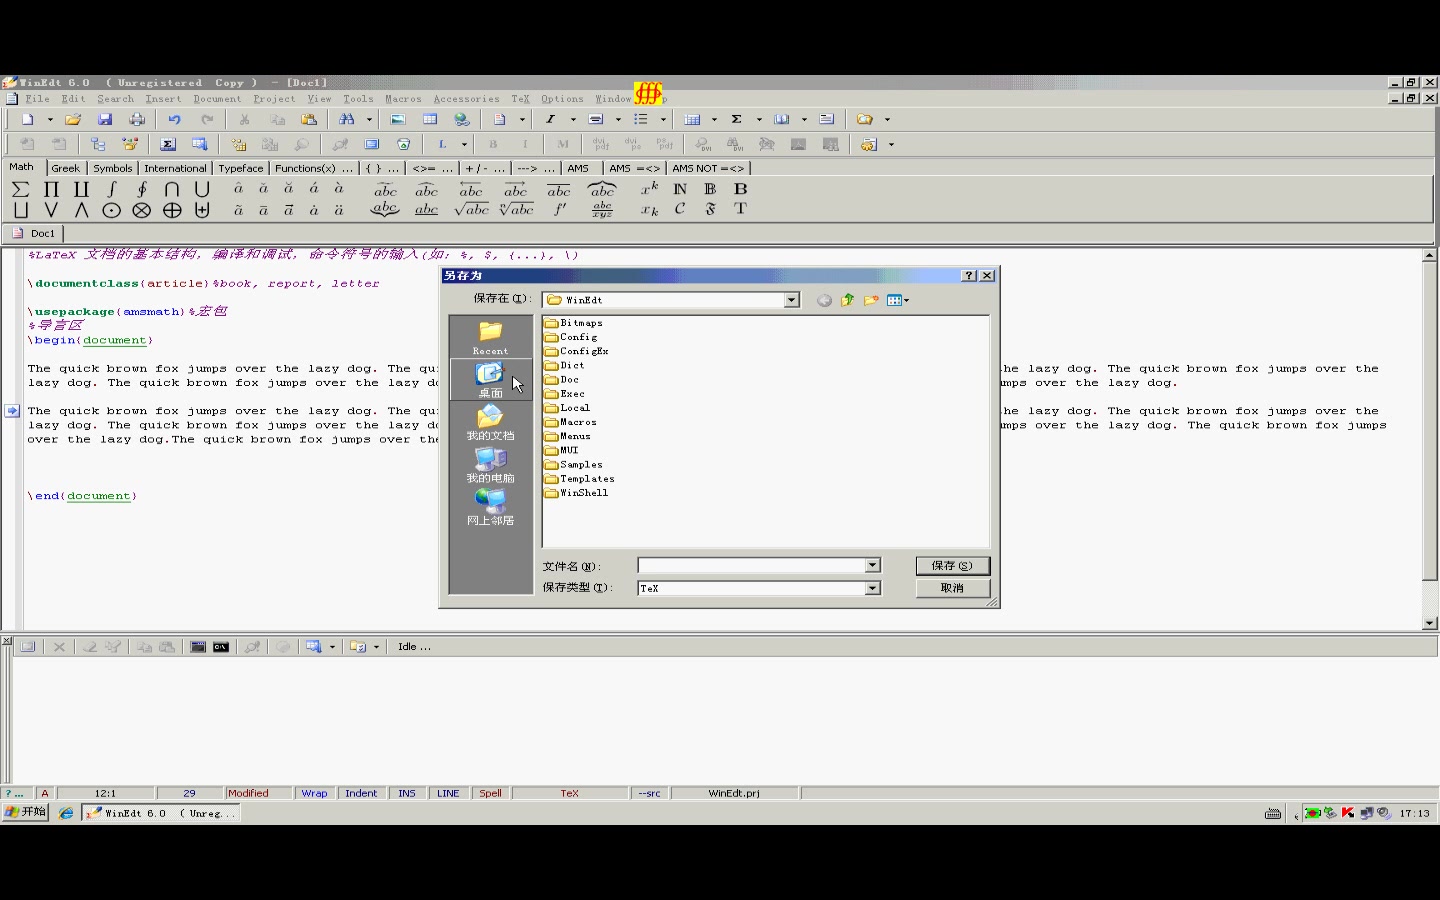
Task: Insert the superscript x^k symbol
Action: tap(650, 188)
